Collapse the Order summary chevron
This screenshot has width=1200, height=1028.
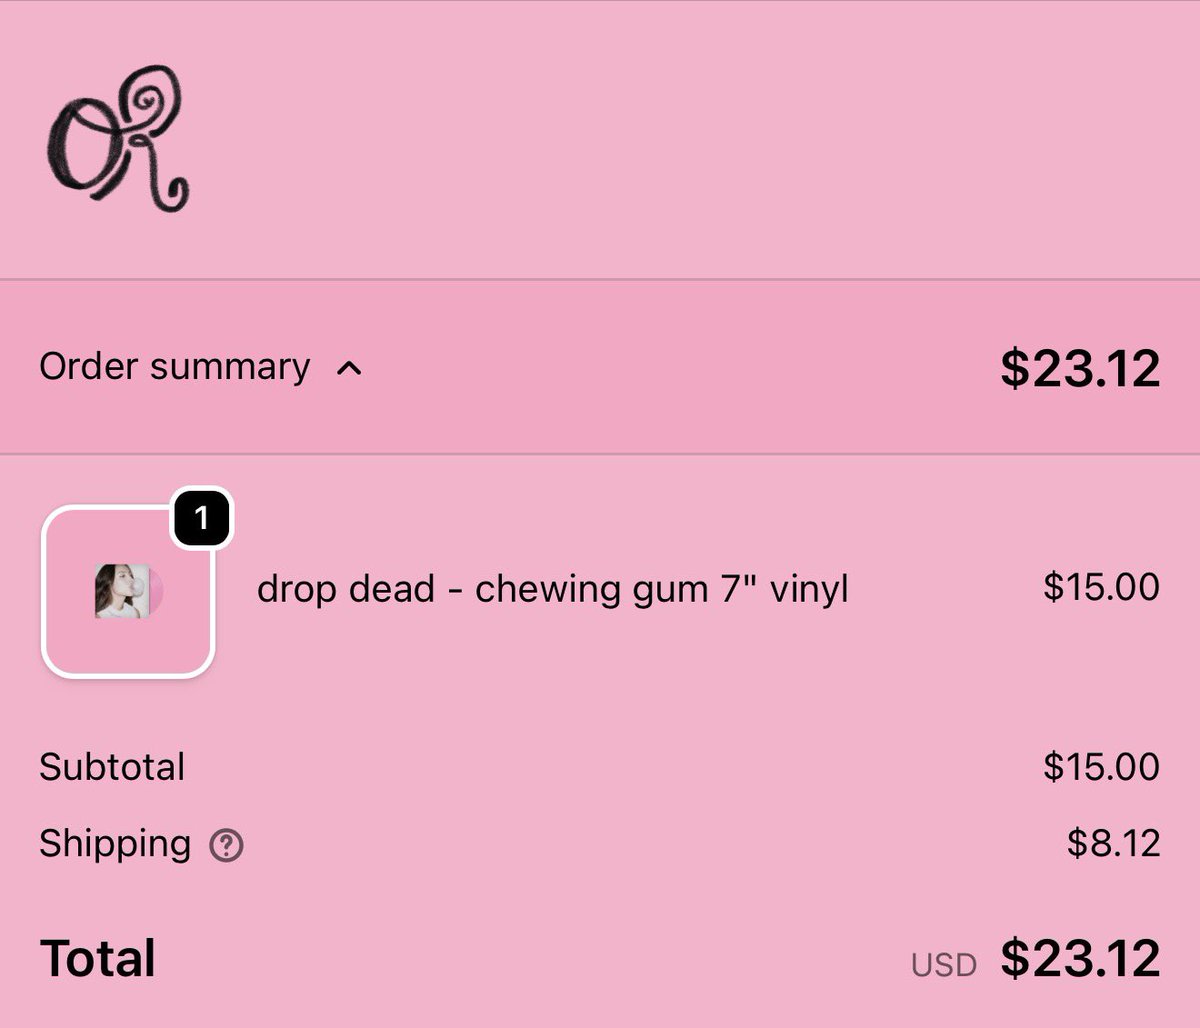point(349,368)
